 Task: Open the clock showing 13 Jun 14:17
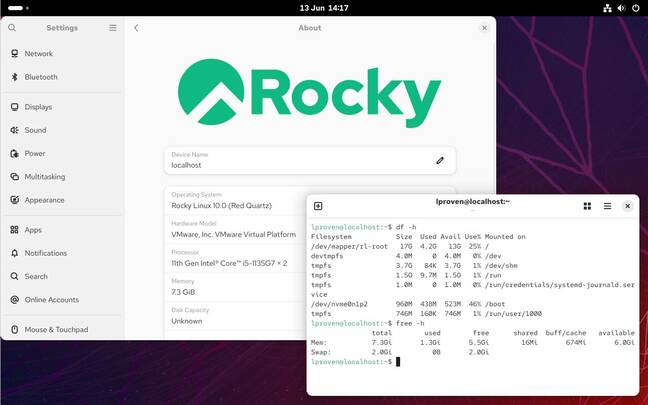tap(324, 8)
